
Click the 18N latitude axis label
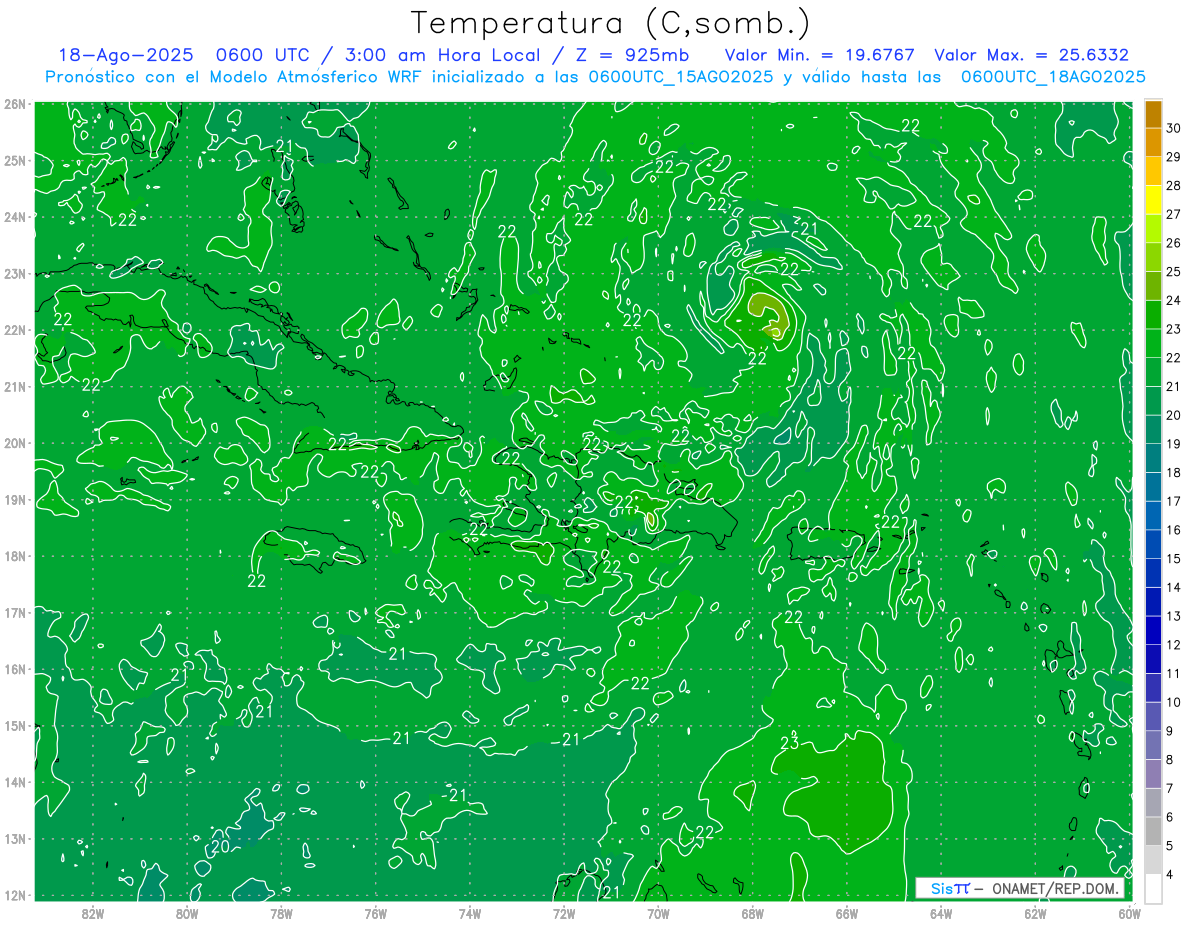15,556
